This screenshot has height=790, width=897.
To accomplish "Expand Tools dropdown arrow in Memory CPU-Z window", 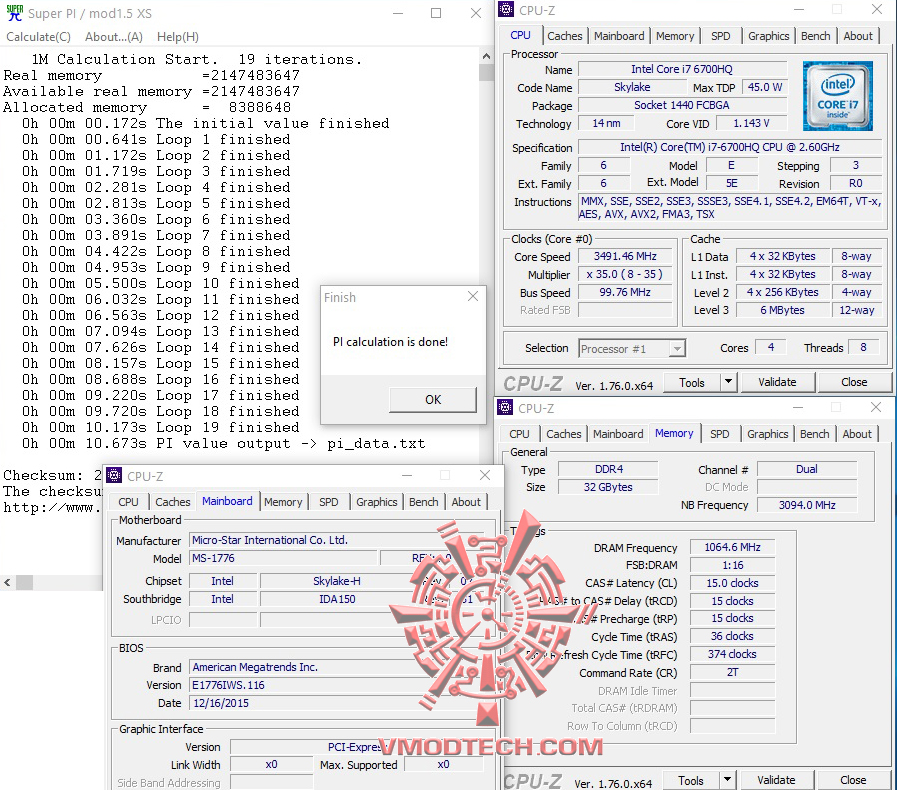I will (727, 780).
